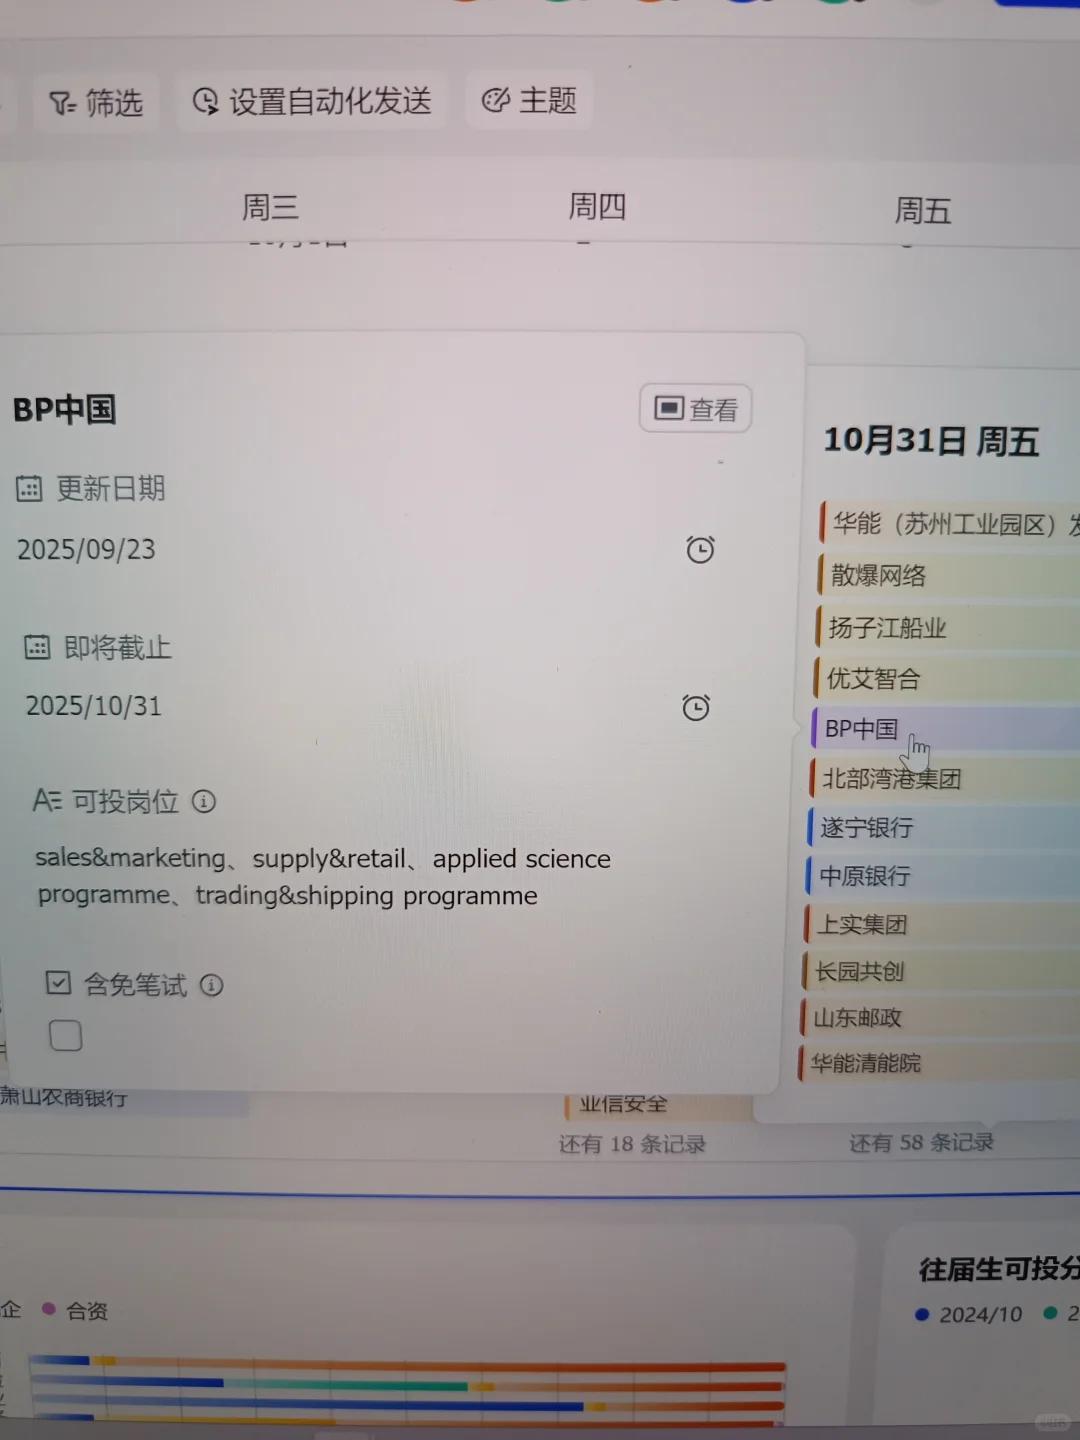Open the 长园共创 record
1080x1440 pixels.
point(939,971)
